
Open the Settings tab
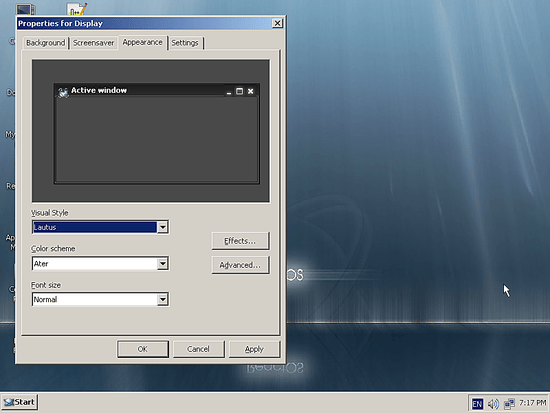[185, 43]
